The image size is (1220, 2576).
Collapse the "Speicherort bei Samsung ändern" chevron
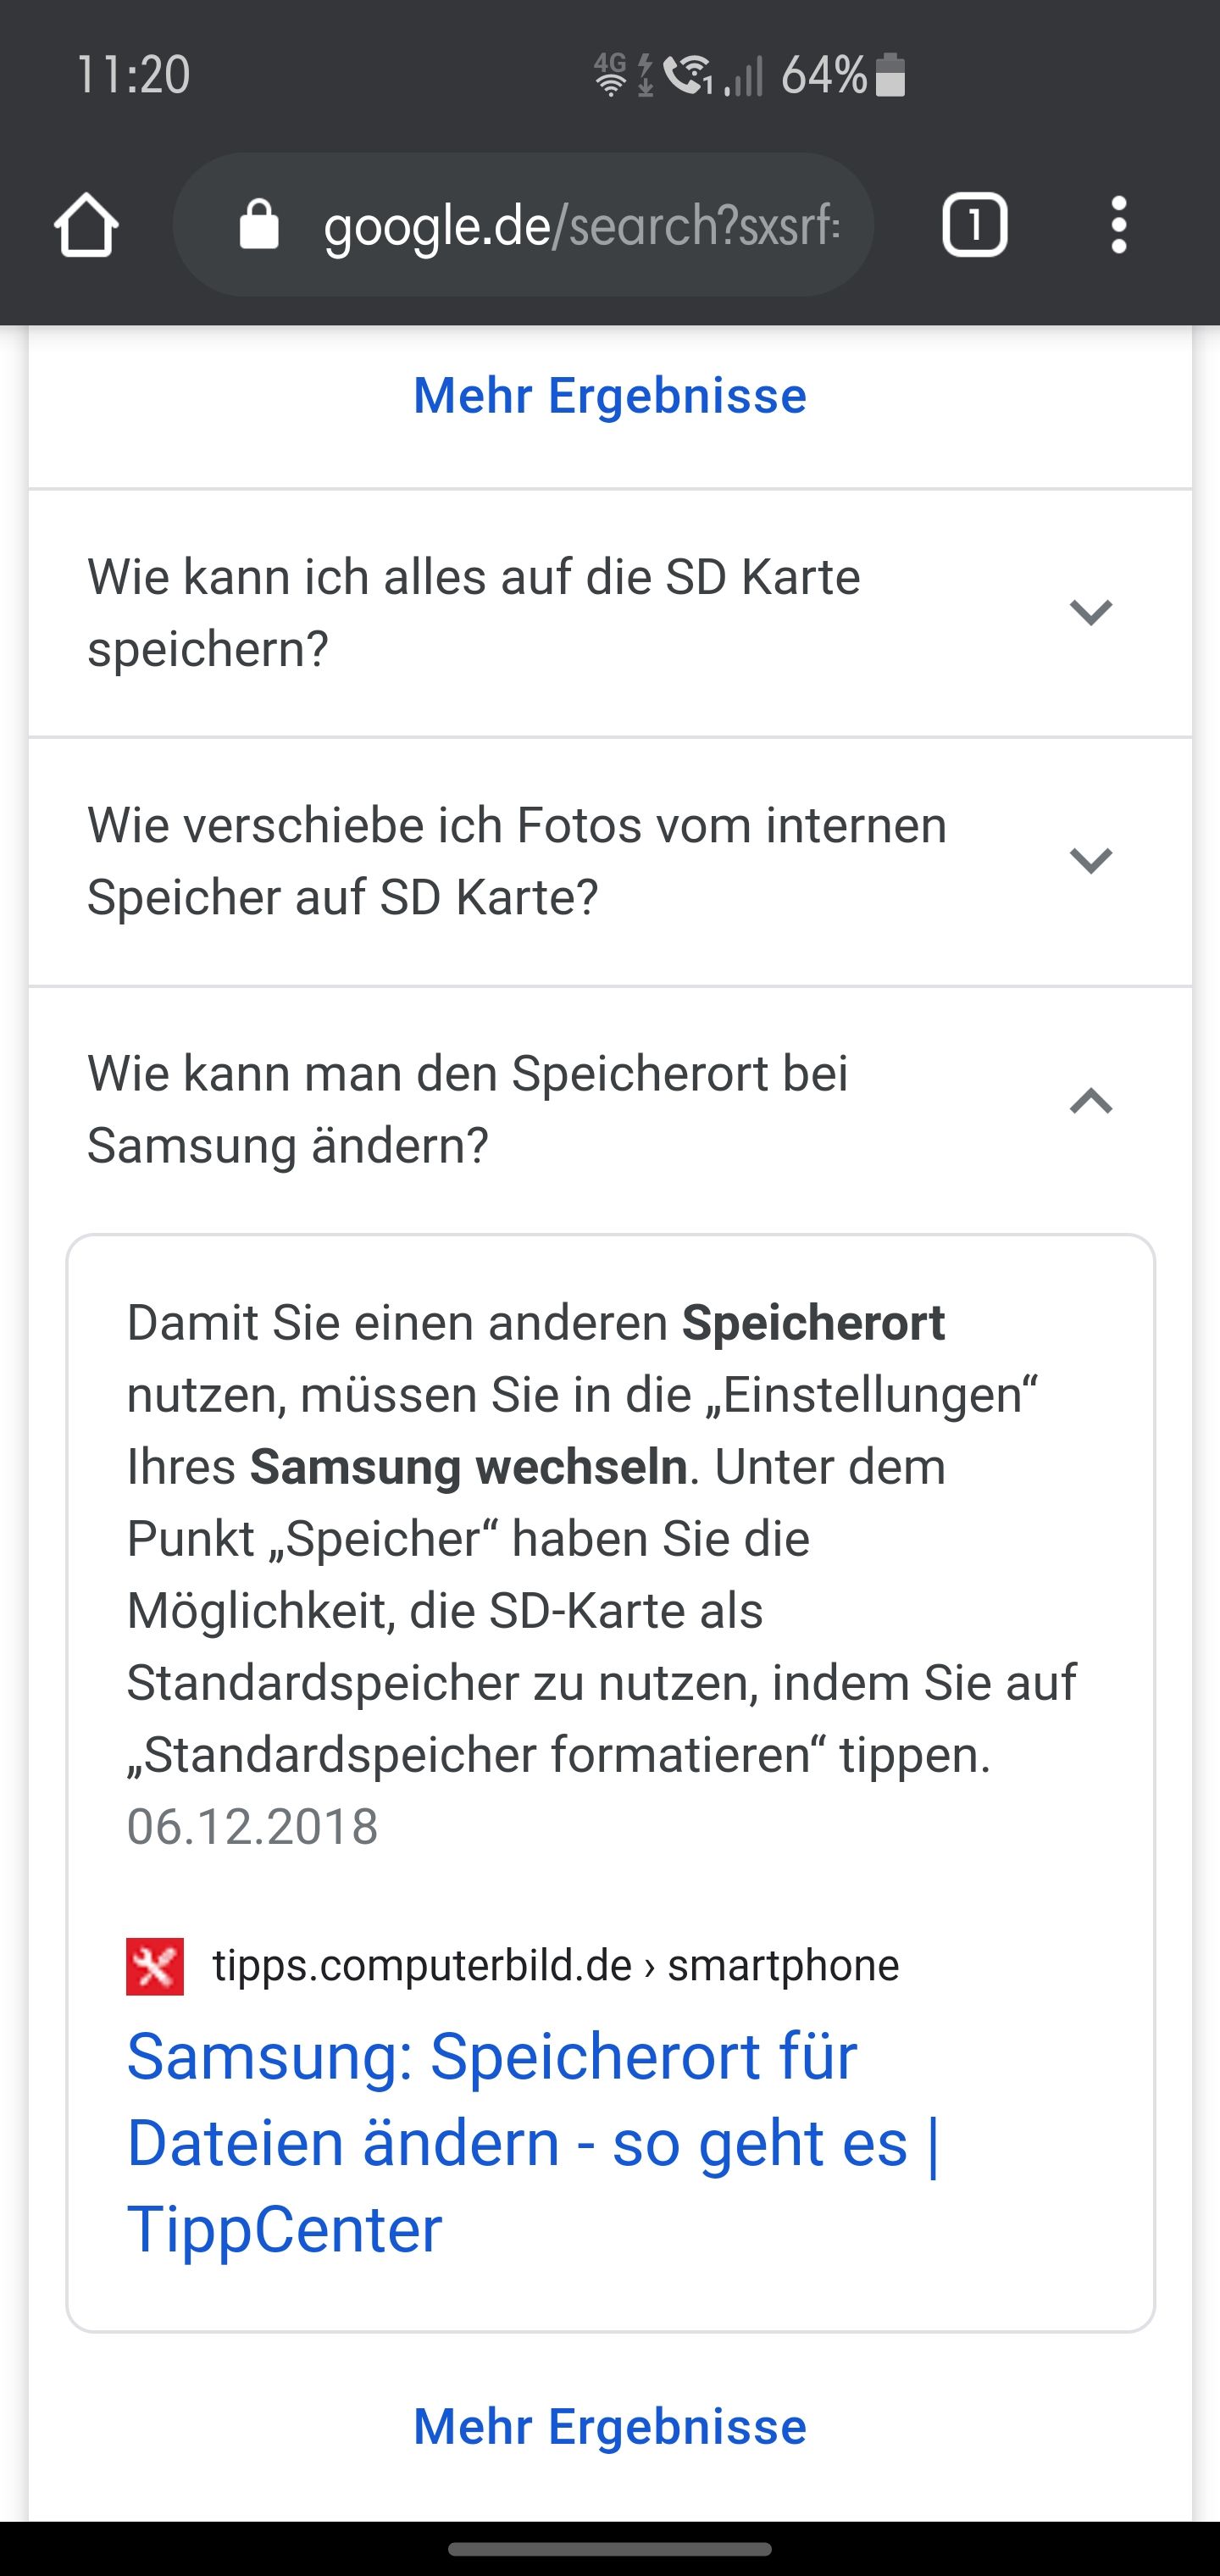click(x=1091, y=1101)
